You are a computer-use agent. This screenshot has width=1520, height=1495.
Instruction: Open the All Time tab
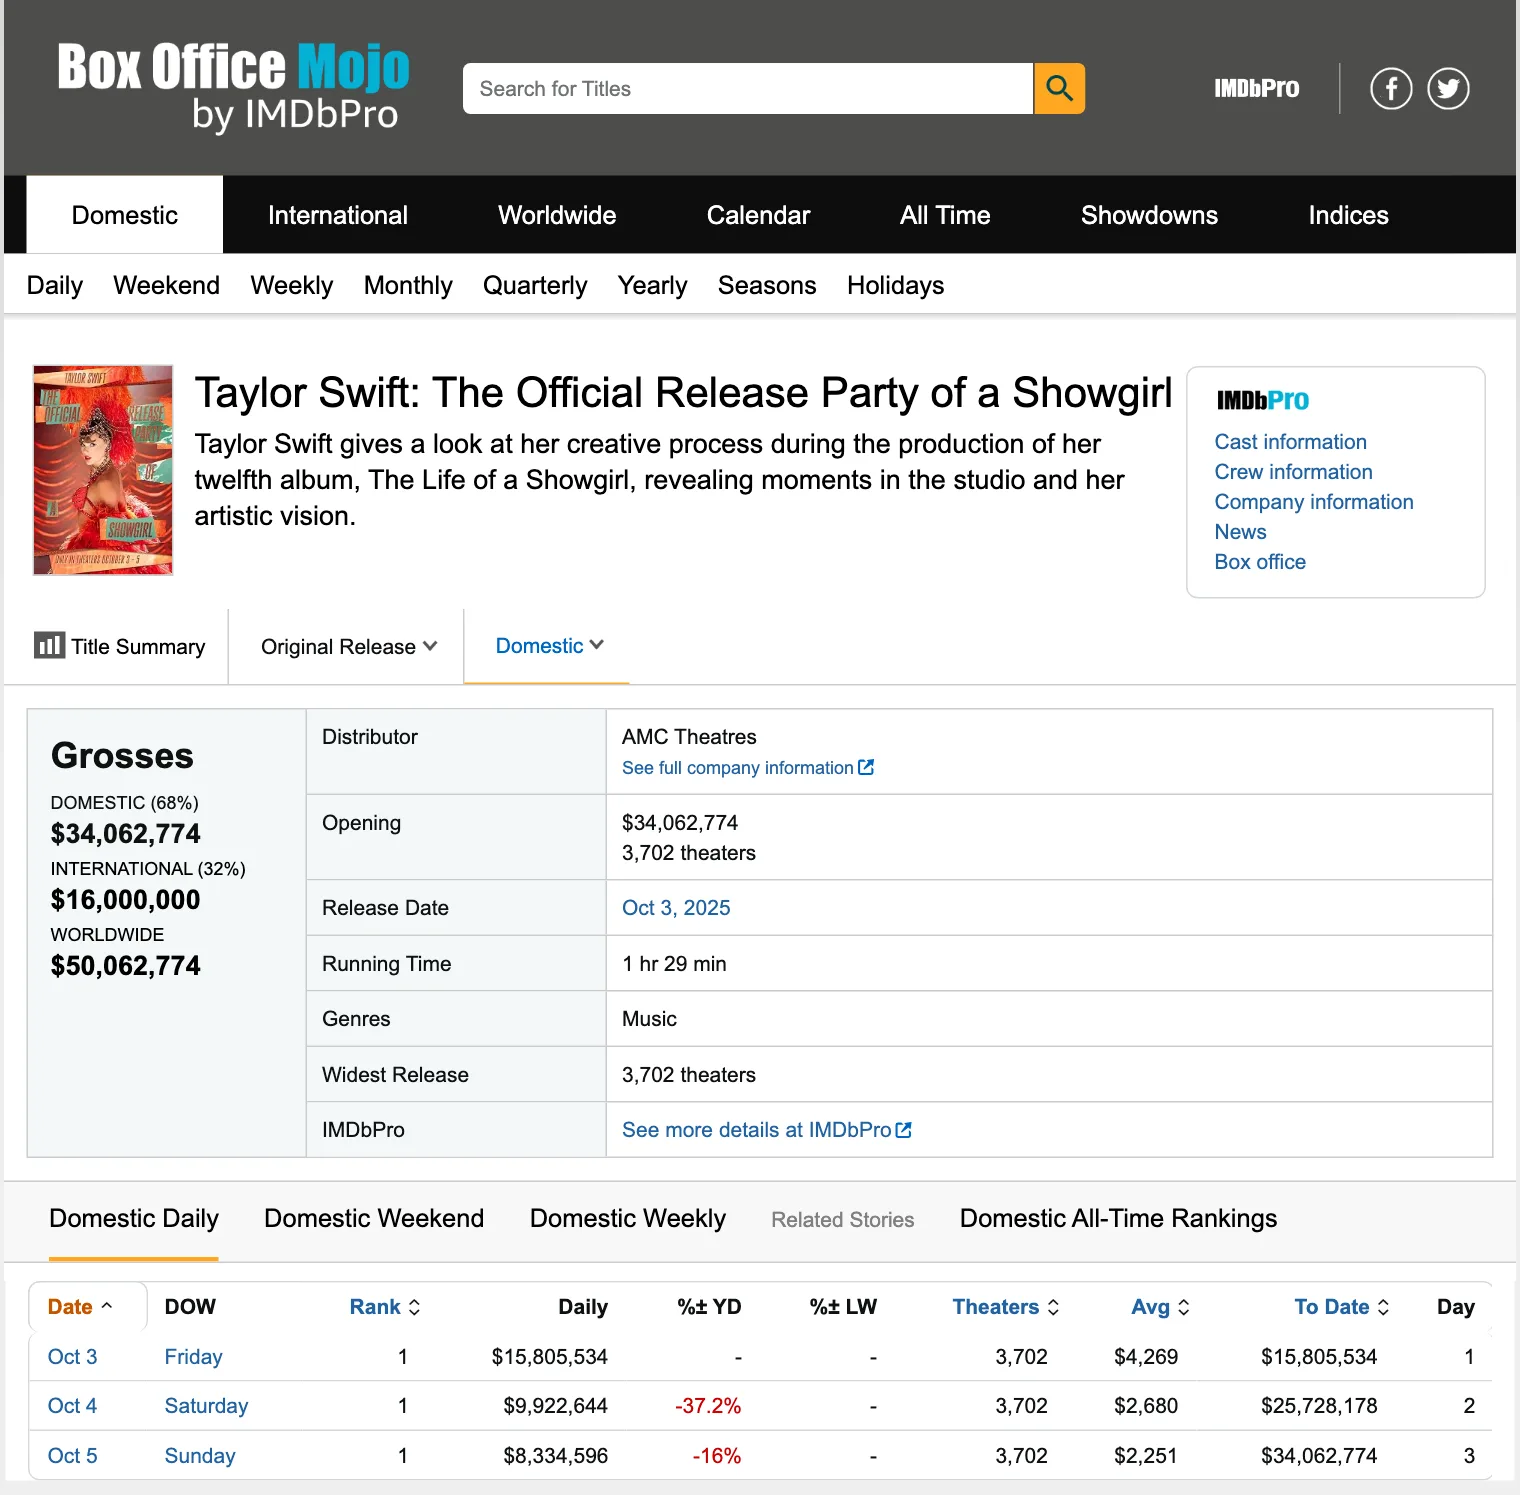(945, 215)
